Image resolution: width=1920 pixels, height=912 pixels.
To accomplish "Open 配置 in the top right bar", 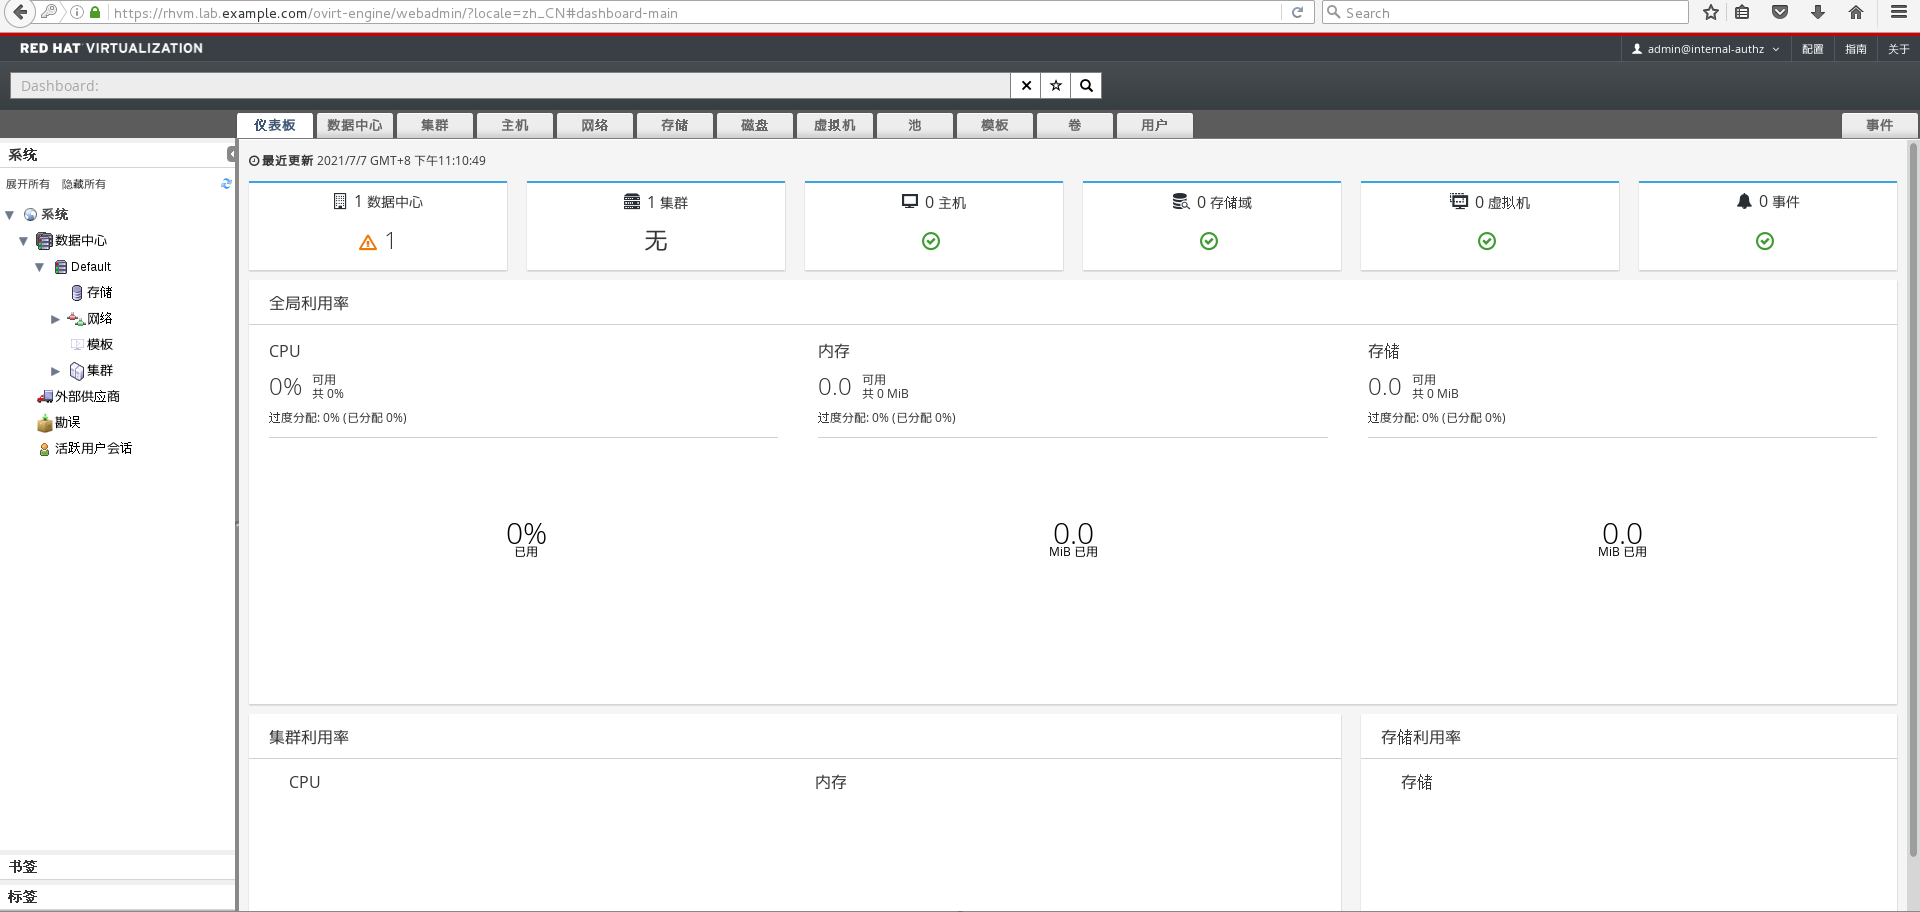I will 1813,48.
